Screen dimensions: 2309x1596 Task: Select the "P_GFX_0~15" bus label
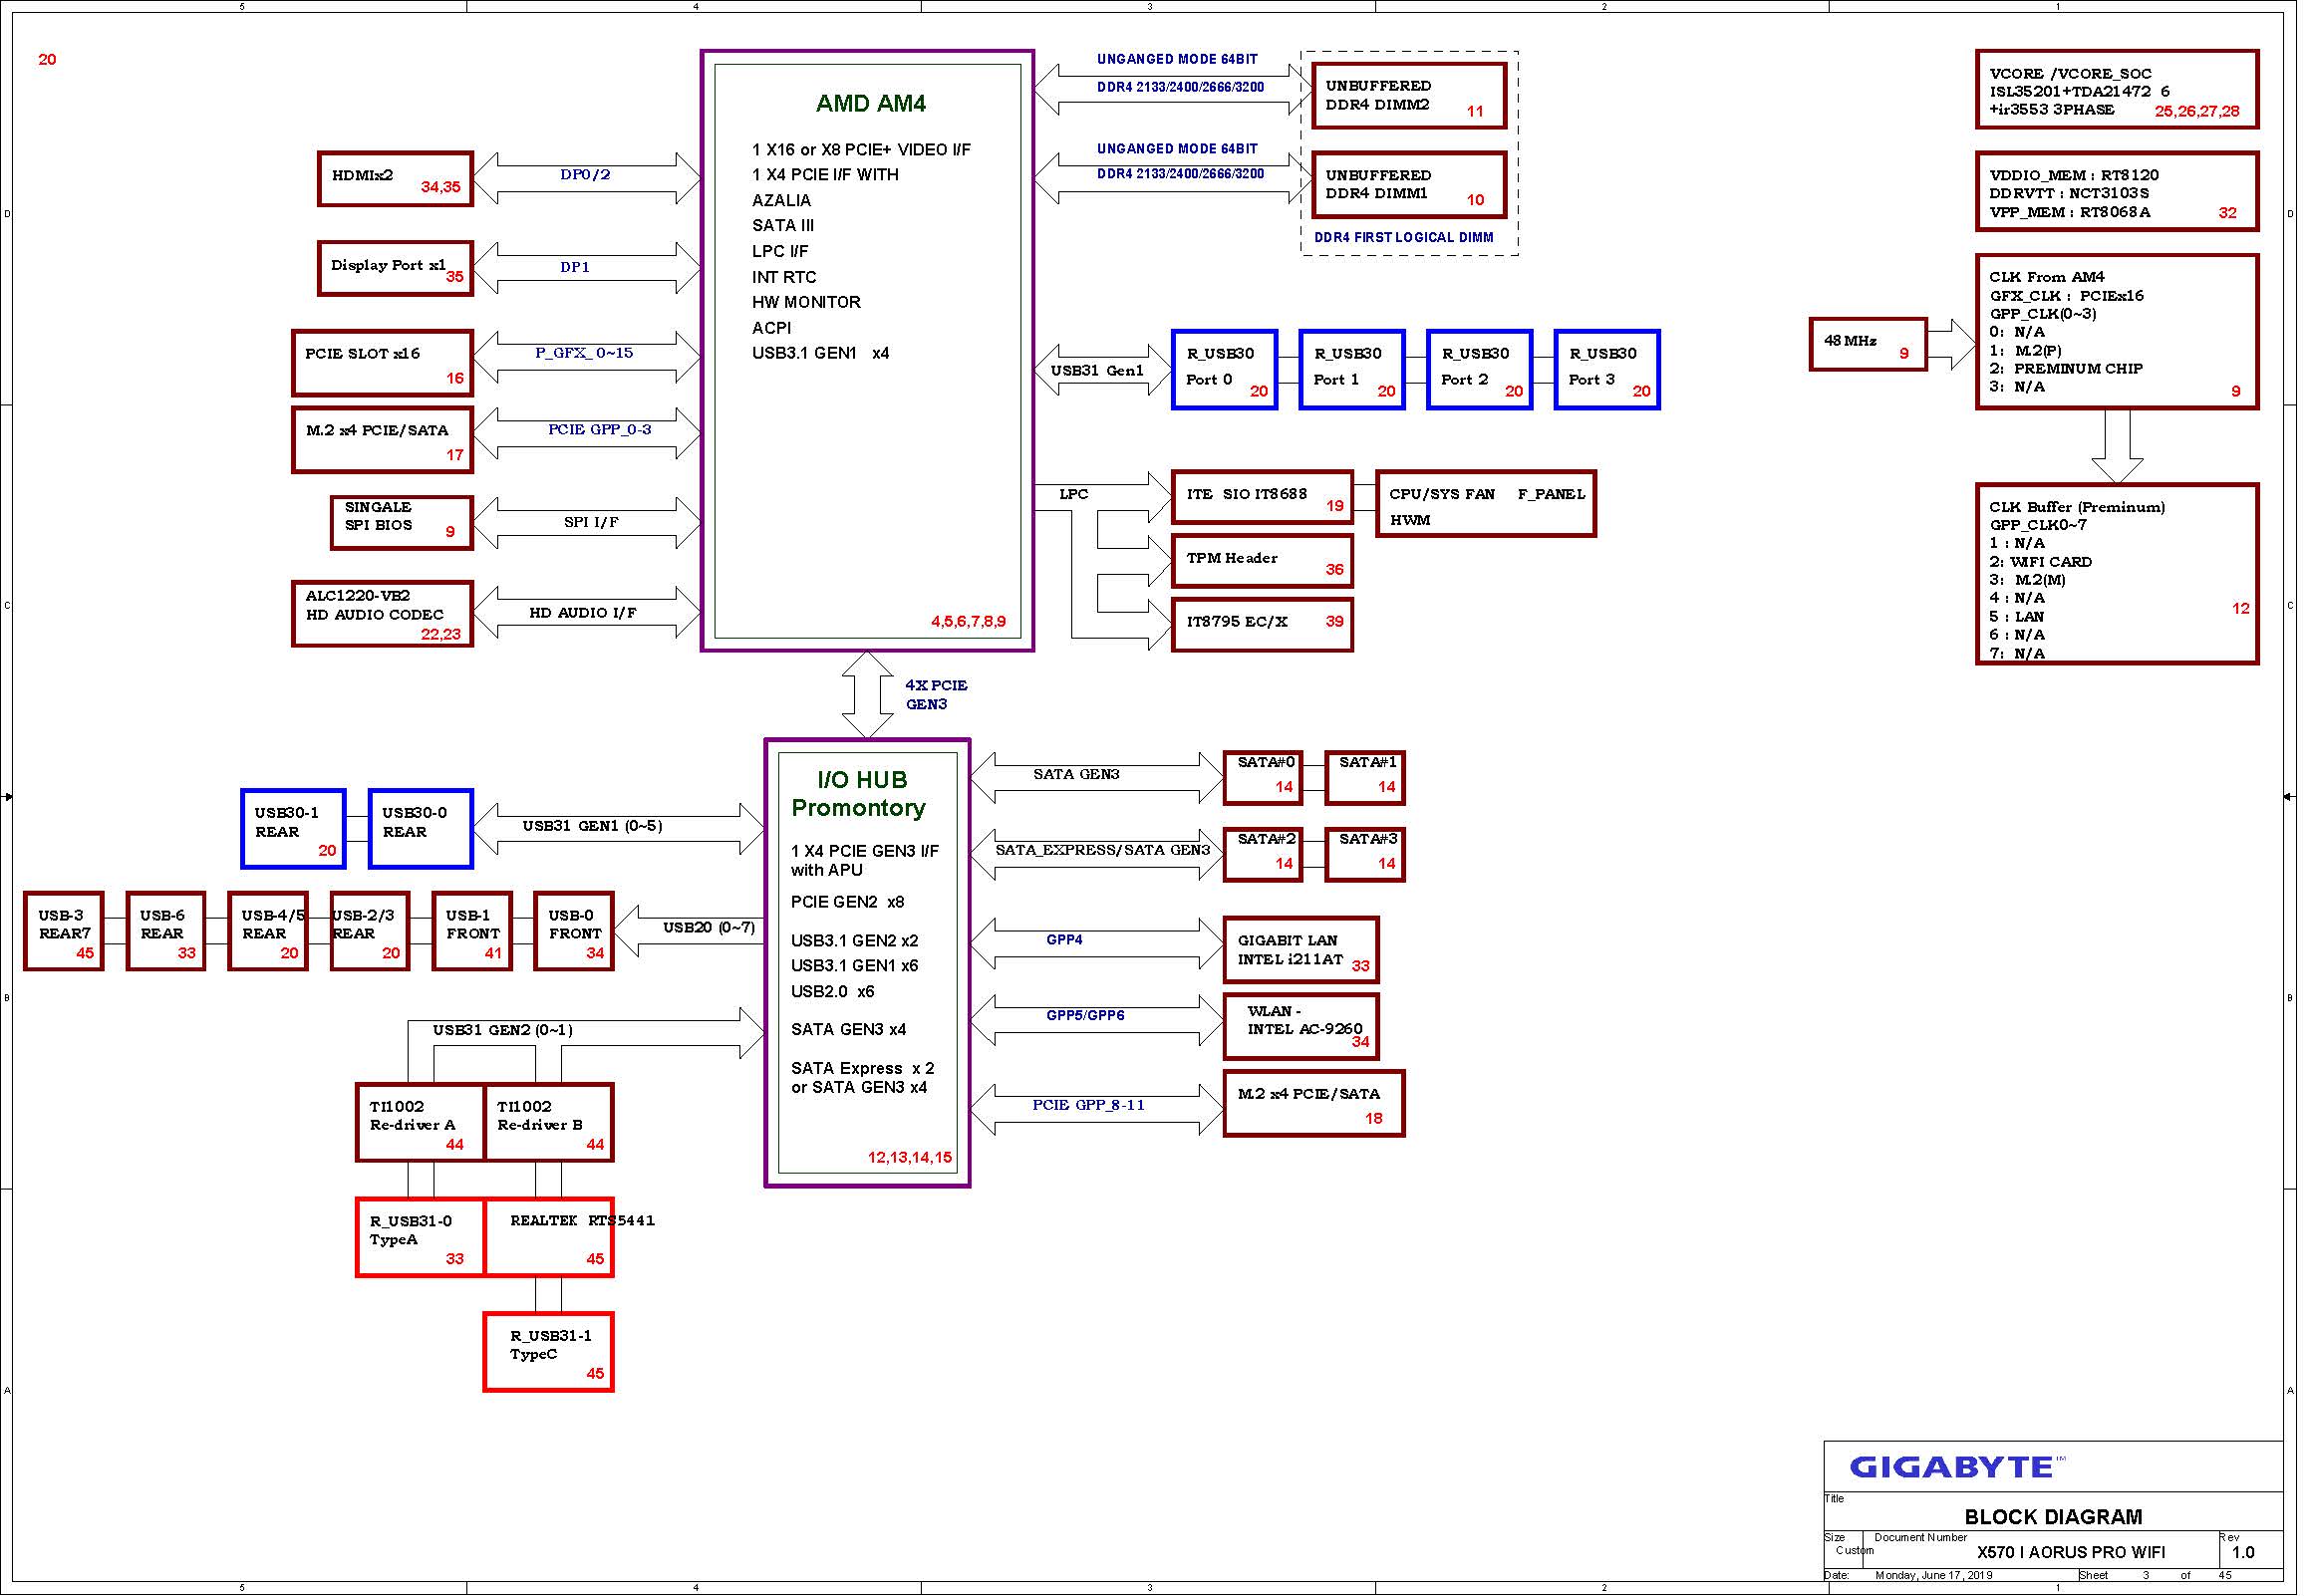[x=586, y=354]
